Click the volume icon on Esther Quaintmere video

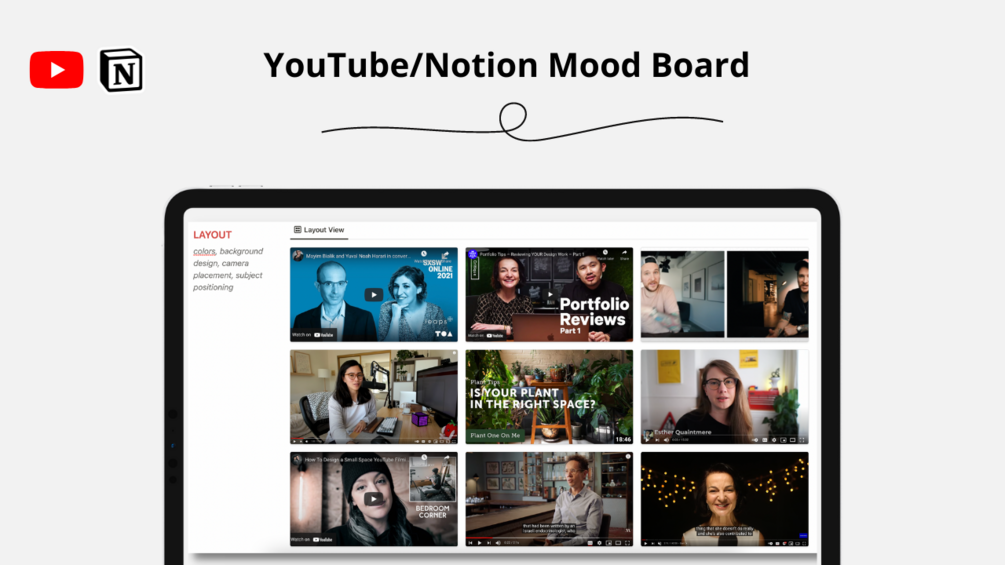coord(667,439)
